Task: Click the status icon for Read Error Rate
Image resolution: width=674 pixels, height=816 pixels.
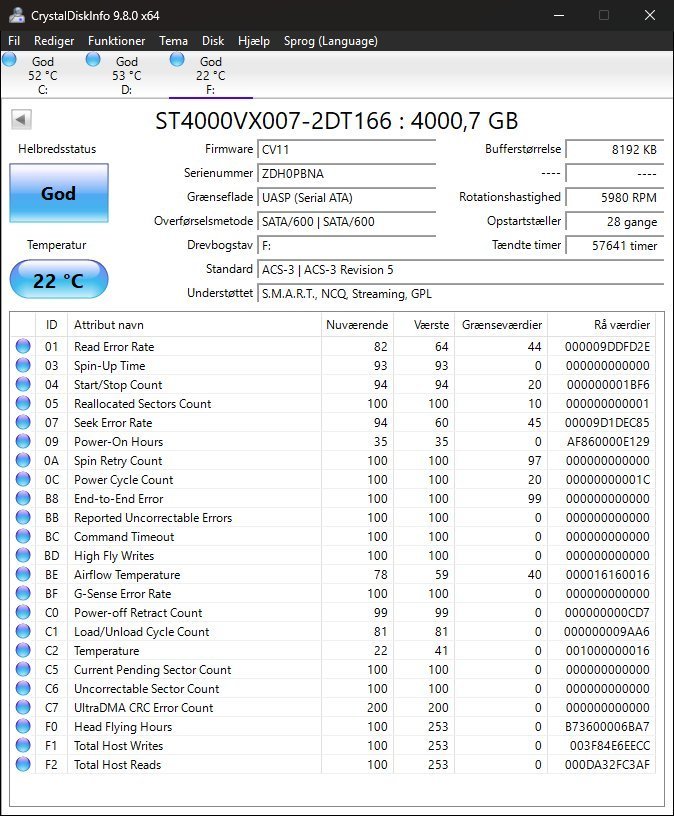Action: 23,347
